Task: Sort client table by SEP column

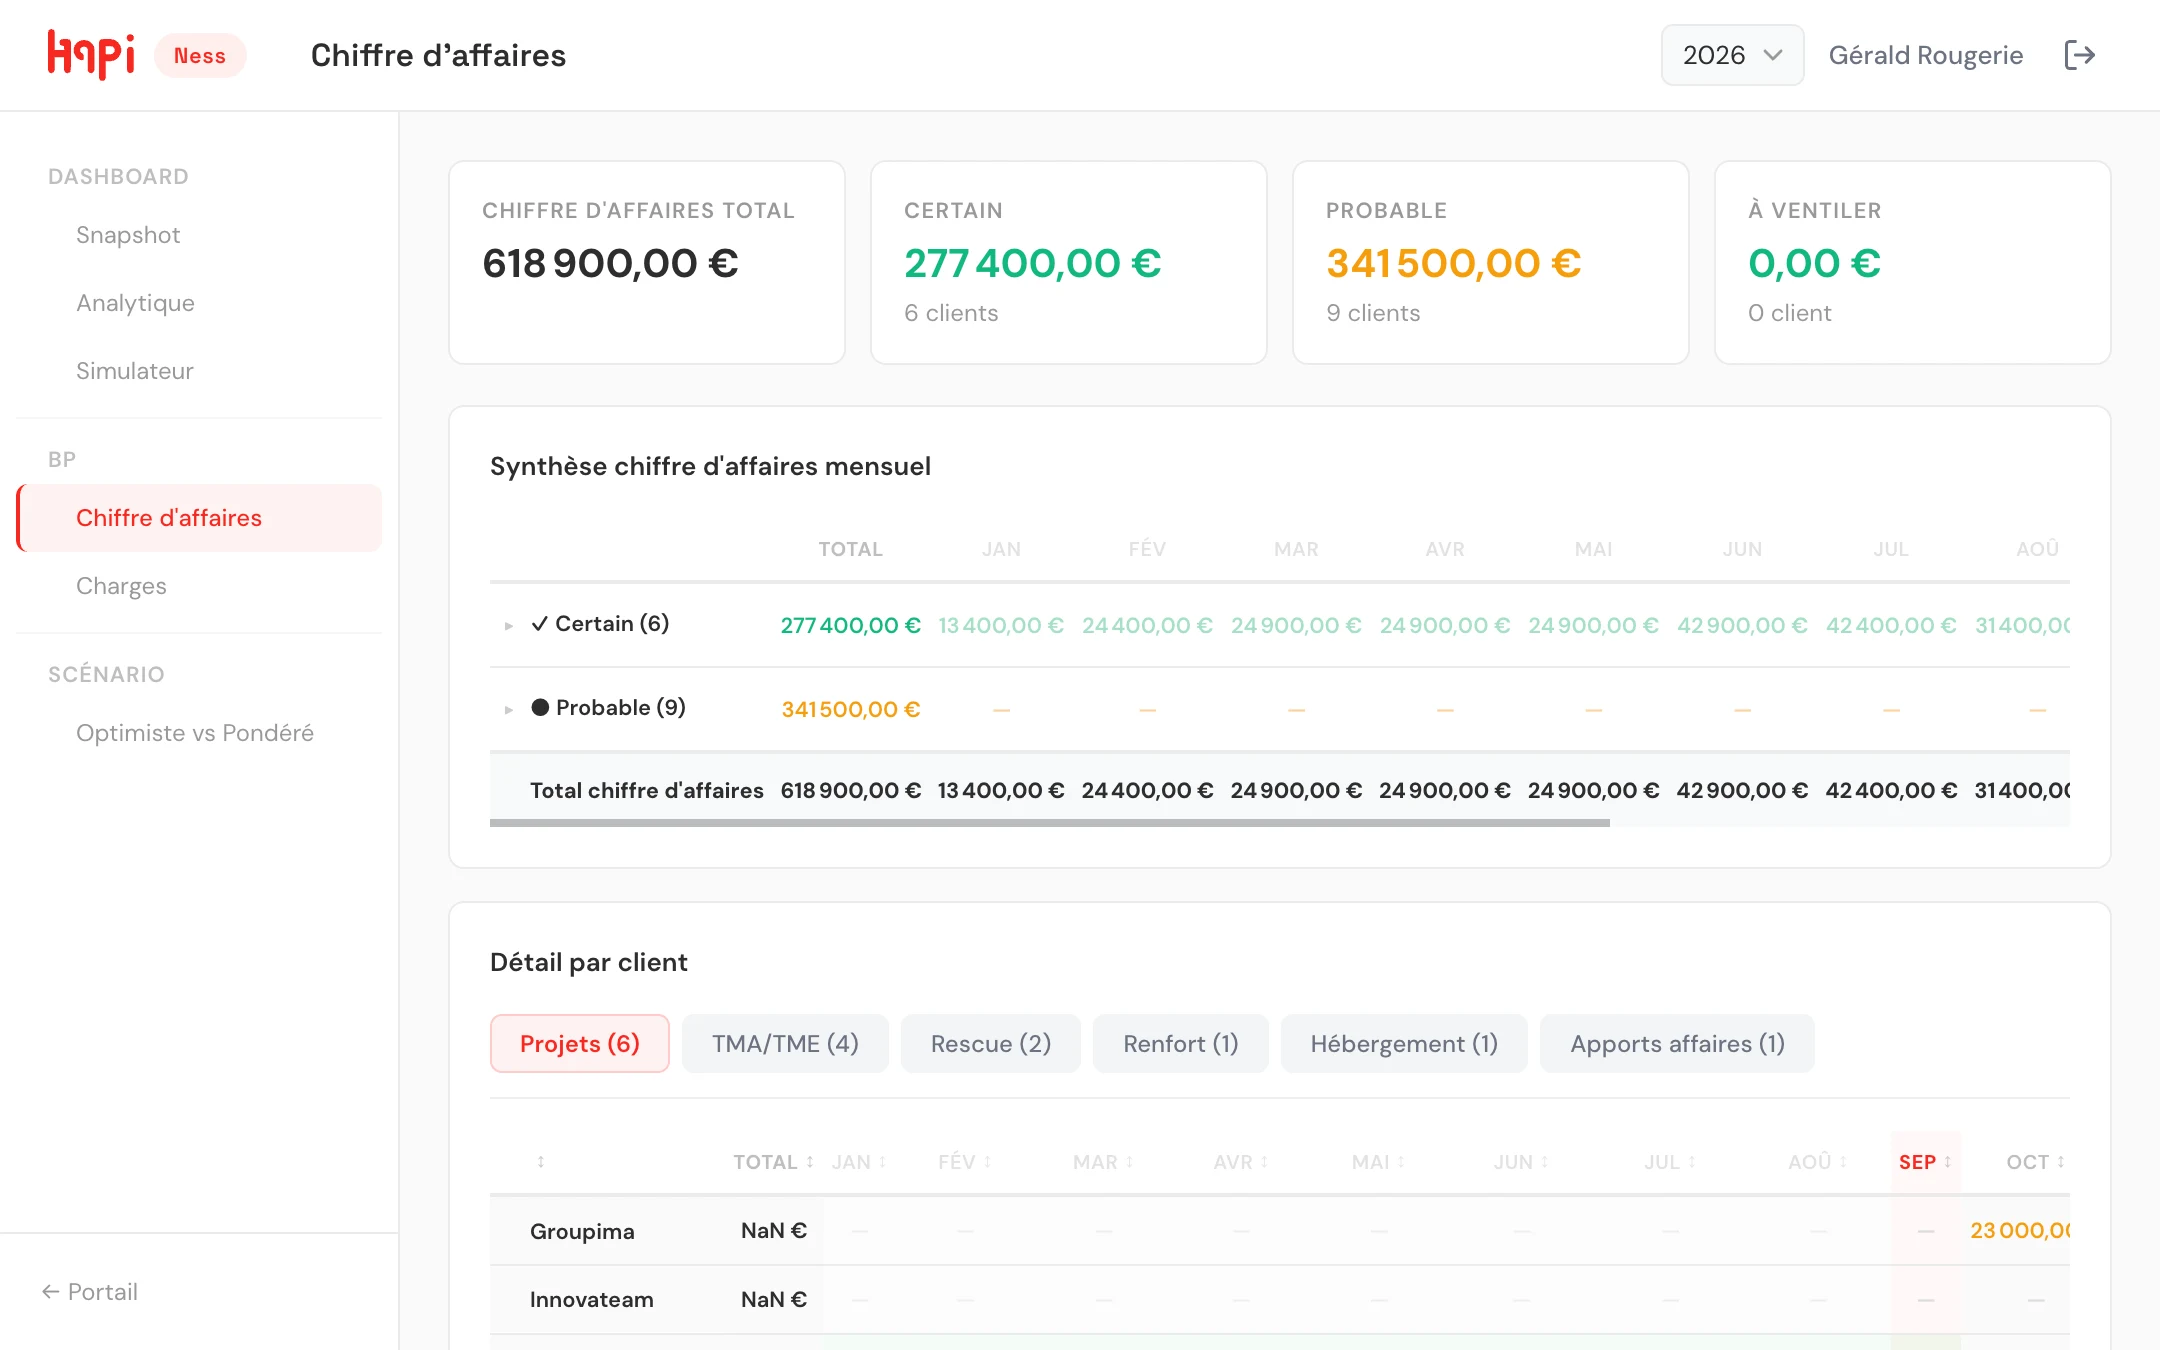Action: coord(1925,1162)
